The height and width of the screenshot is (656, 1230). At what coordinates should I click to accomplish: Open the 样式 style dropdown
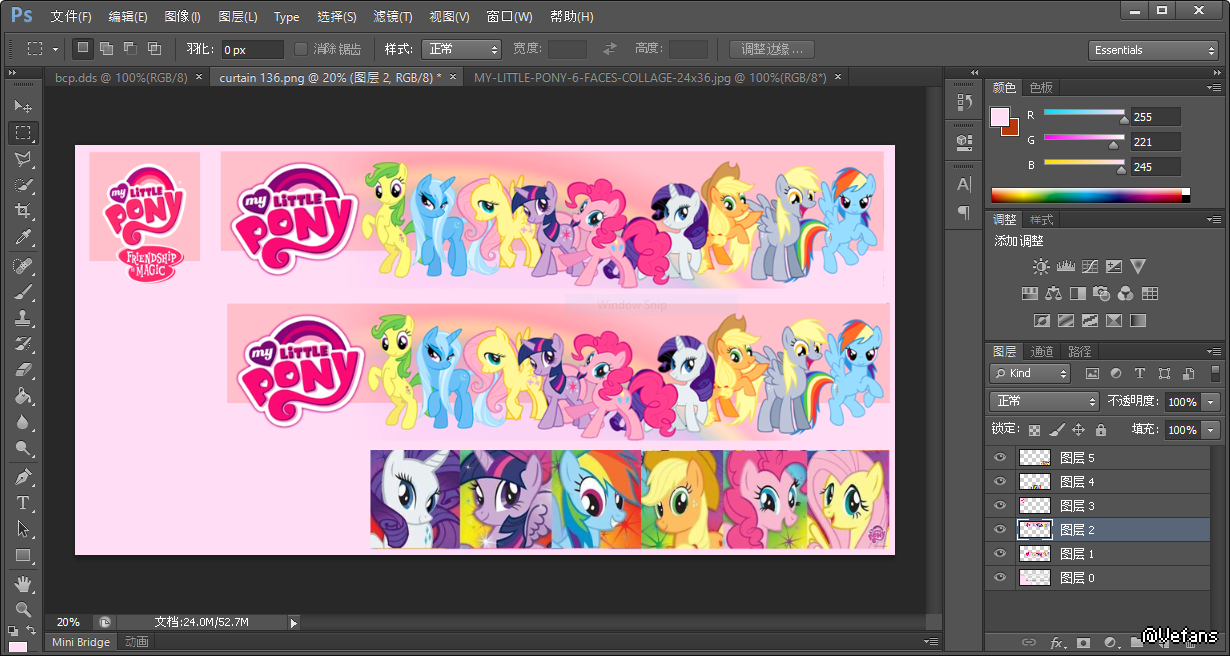click(461, 49)
